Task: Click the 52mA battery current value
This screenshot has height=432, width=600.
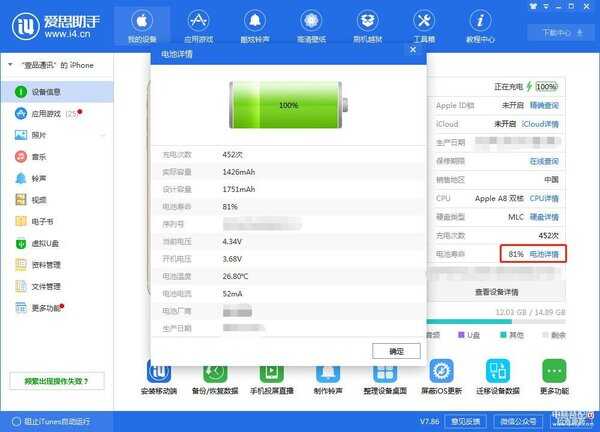Action: click(x=233, y=294)
